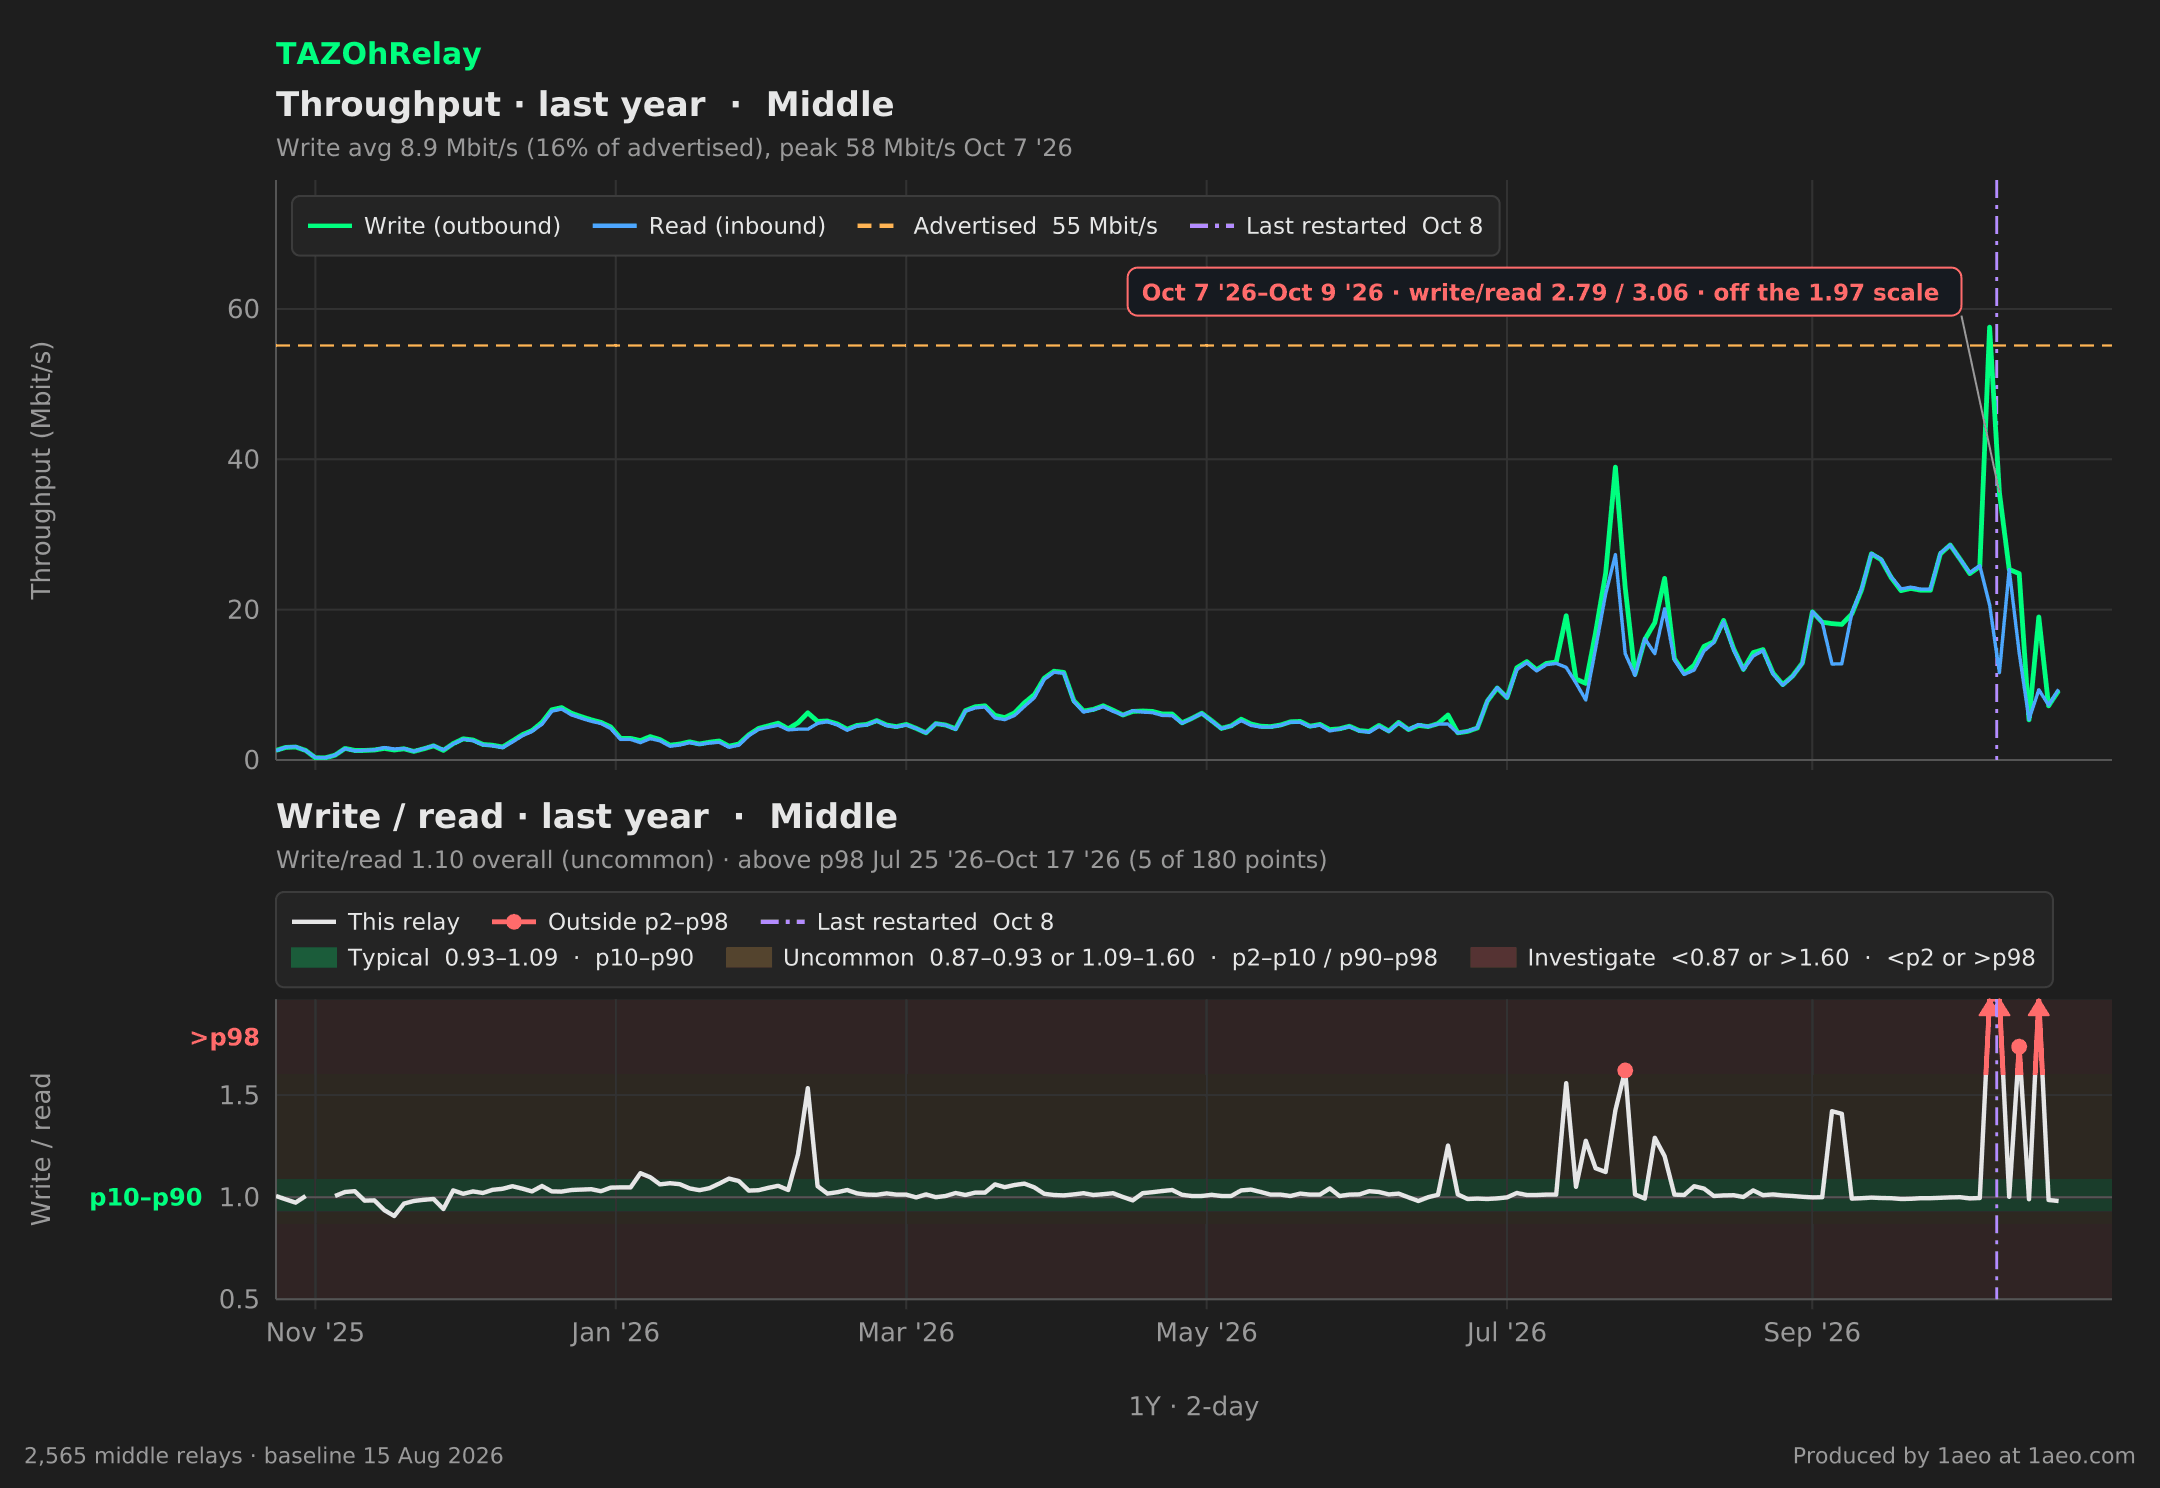Click the Nov '25 x-axis label
Image resolution: width=2160 pixels, height=1488 pixels.
click(315, 1332)
